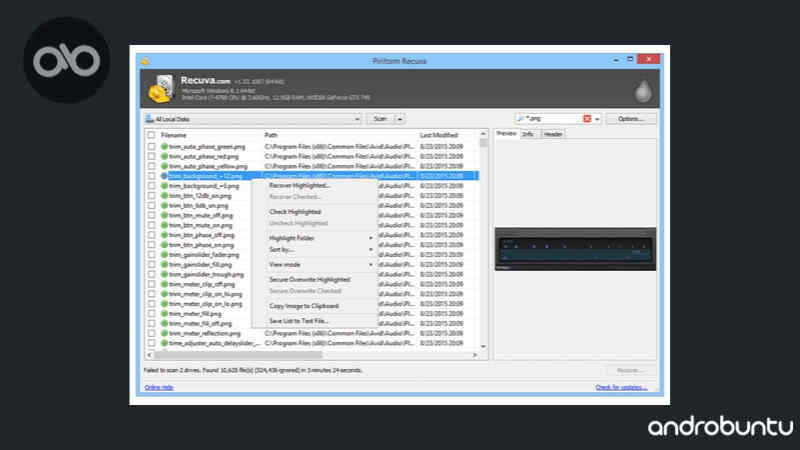Image resolution: width=800 pixels, height=450 pixels.
Task: Click the Recuva hard-hat drive logo
Action: [x=161, y=88]
